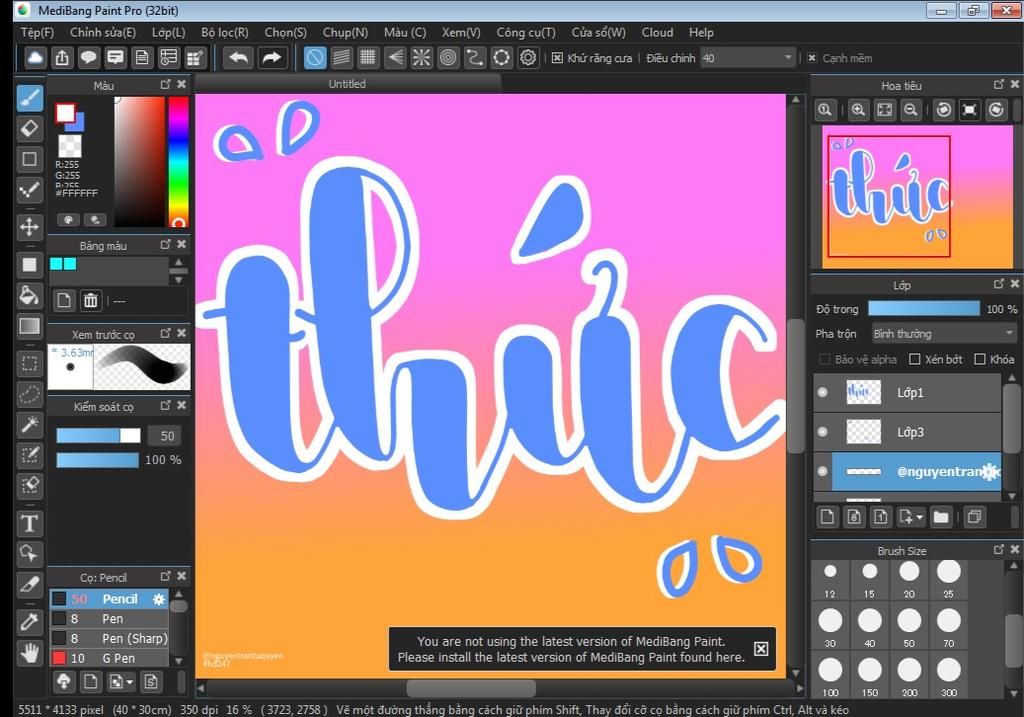Dismiss the MediBang update notification
Image resolution: width=1024 pixels, height=717 pixels.
(761, 648)
